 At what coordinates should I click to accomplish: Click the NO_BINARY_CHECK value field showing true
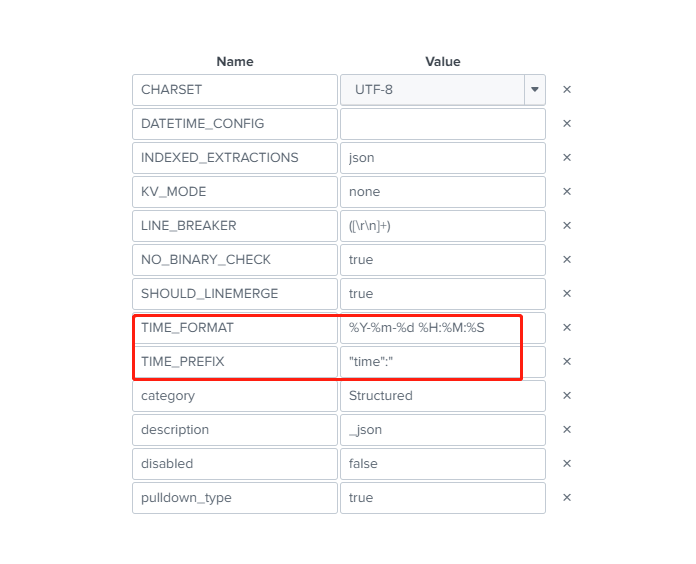442,260
